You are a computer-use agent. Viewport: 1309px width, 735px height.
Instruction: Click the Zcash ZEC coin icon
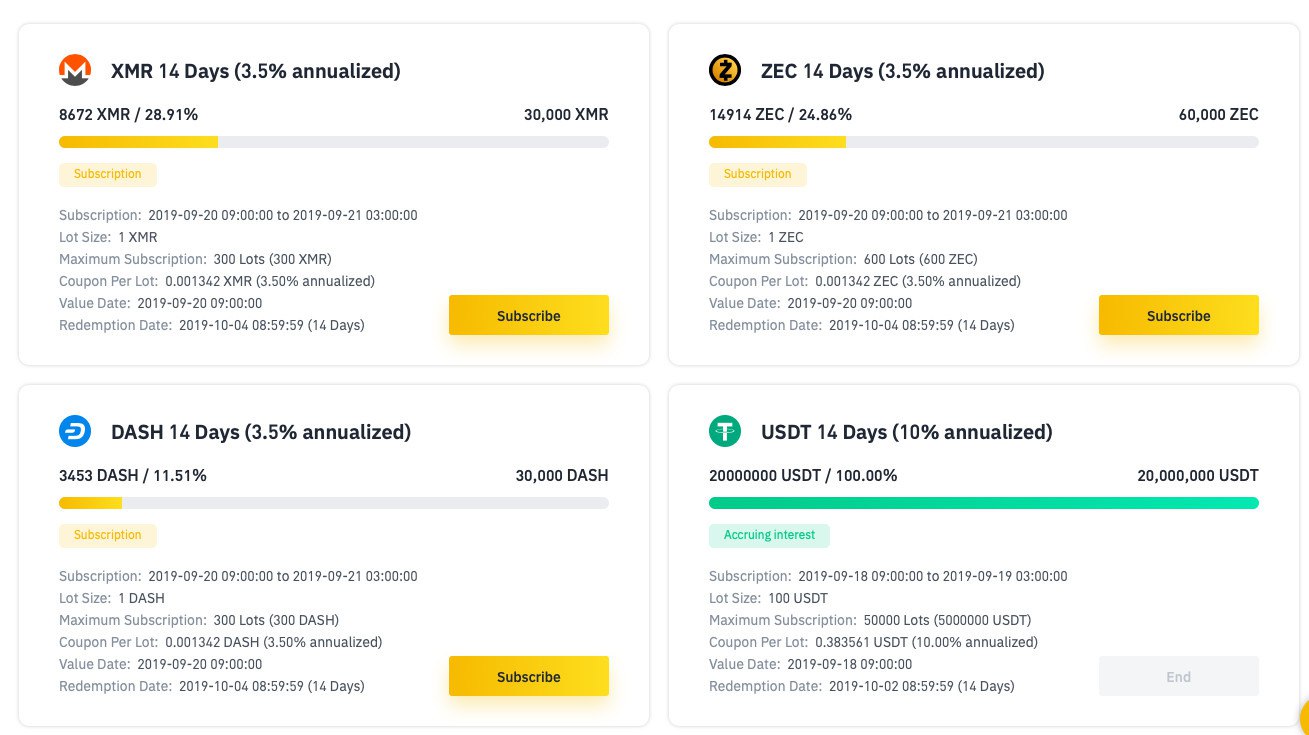click(x=725, y=70)
